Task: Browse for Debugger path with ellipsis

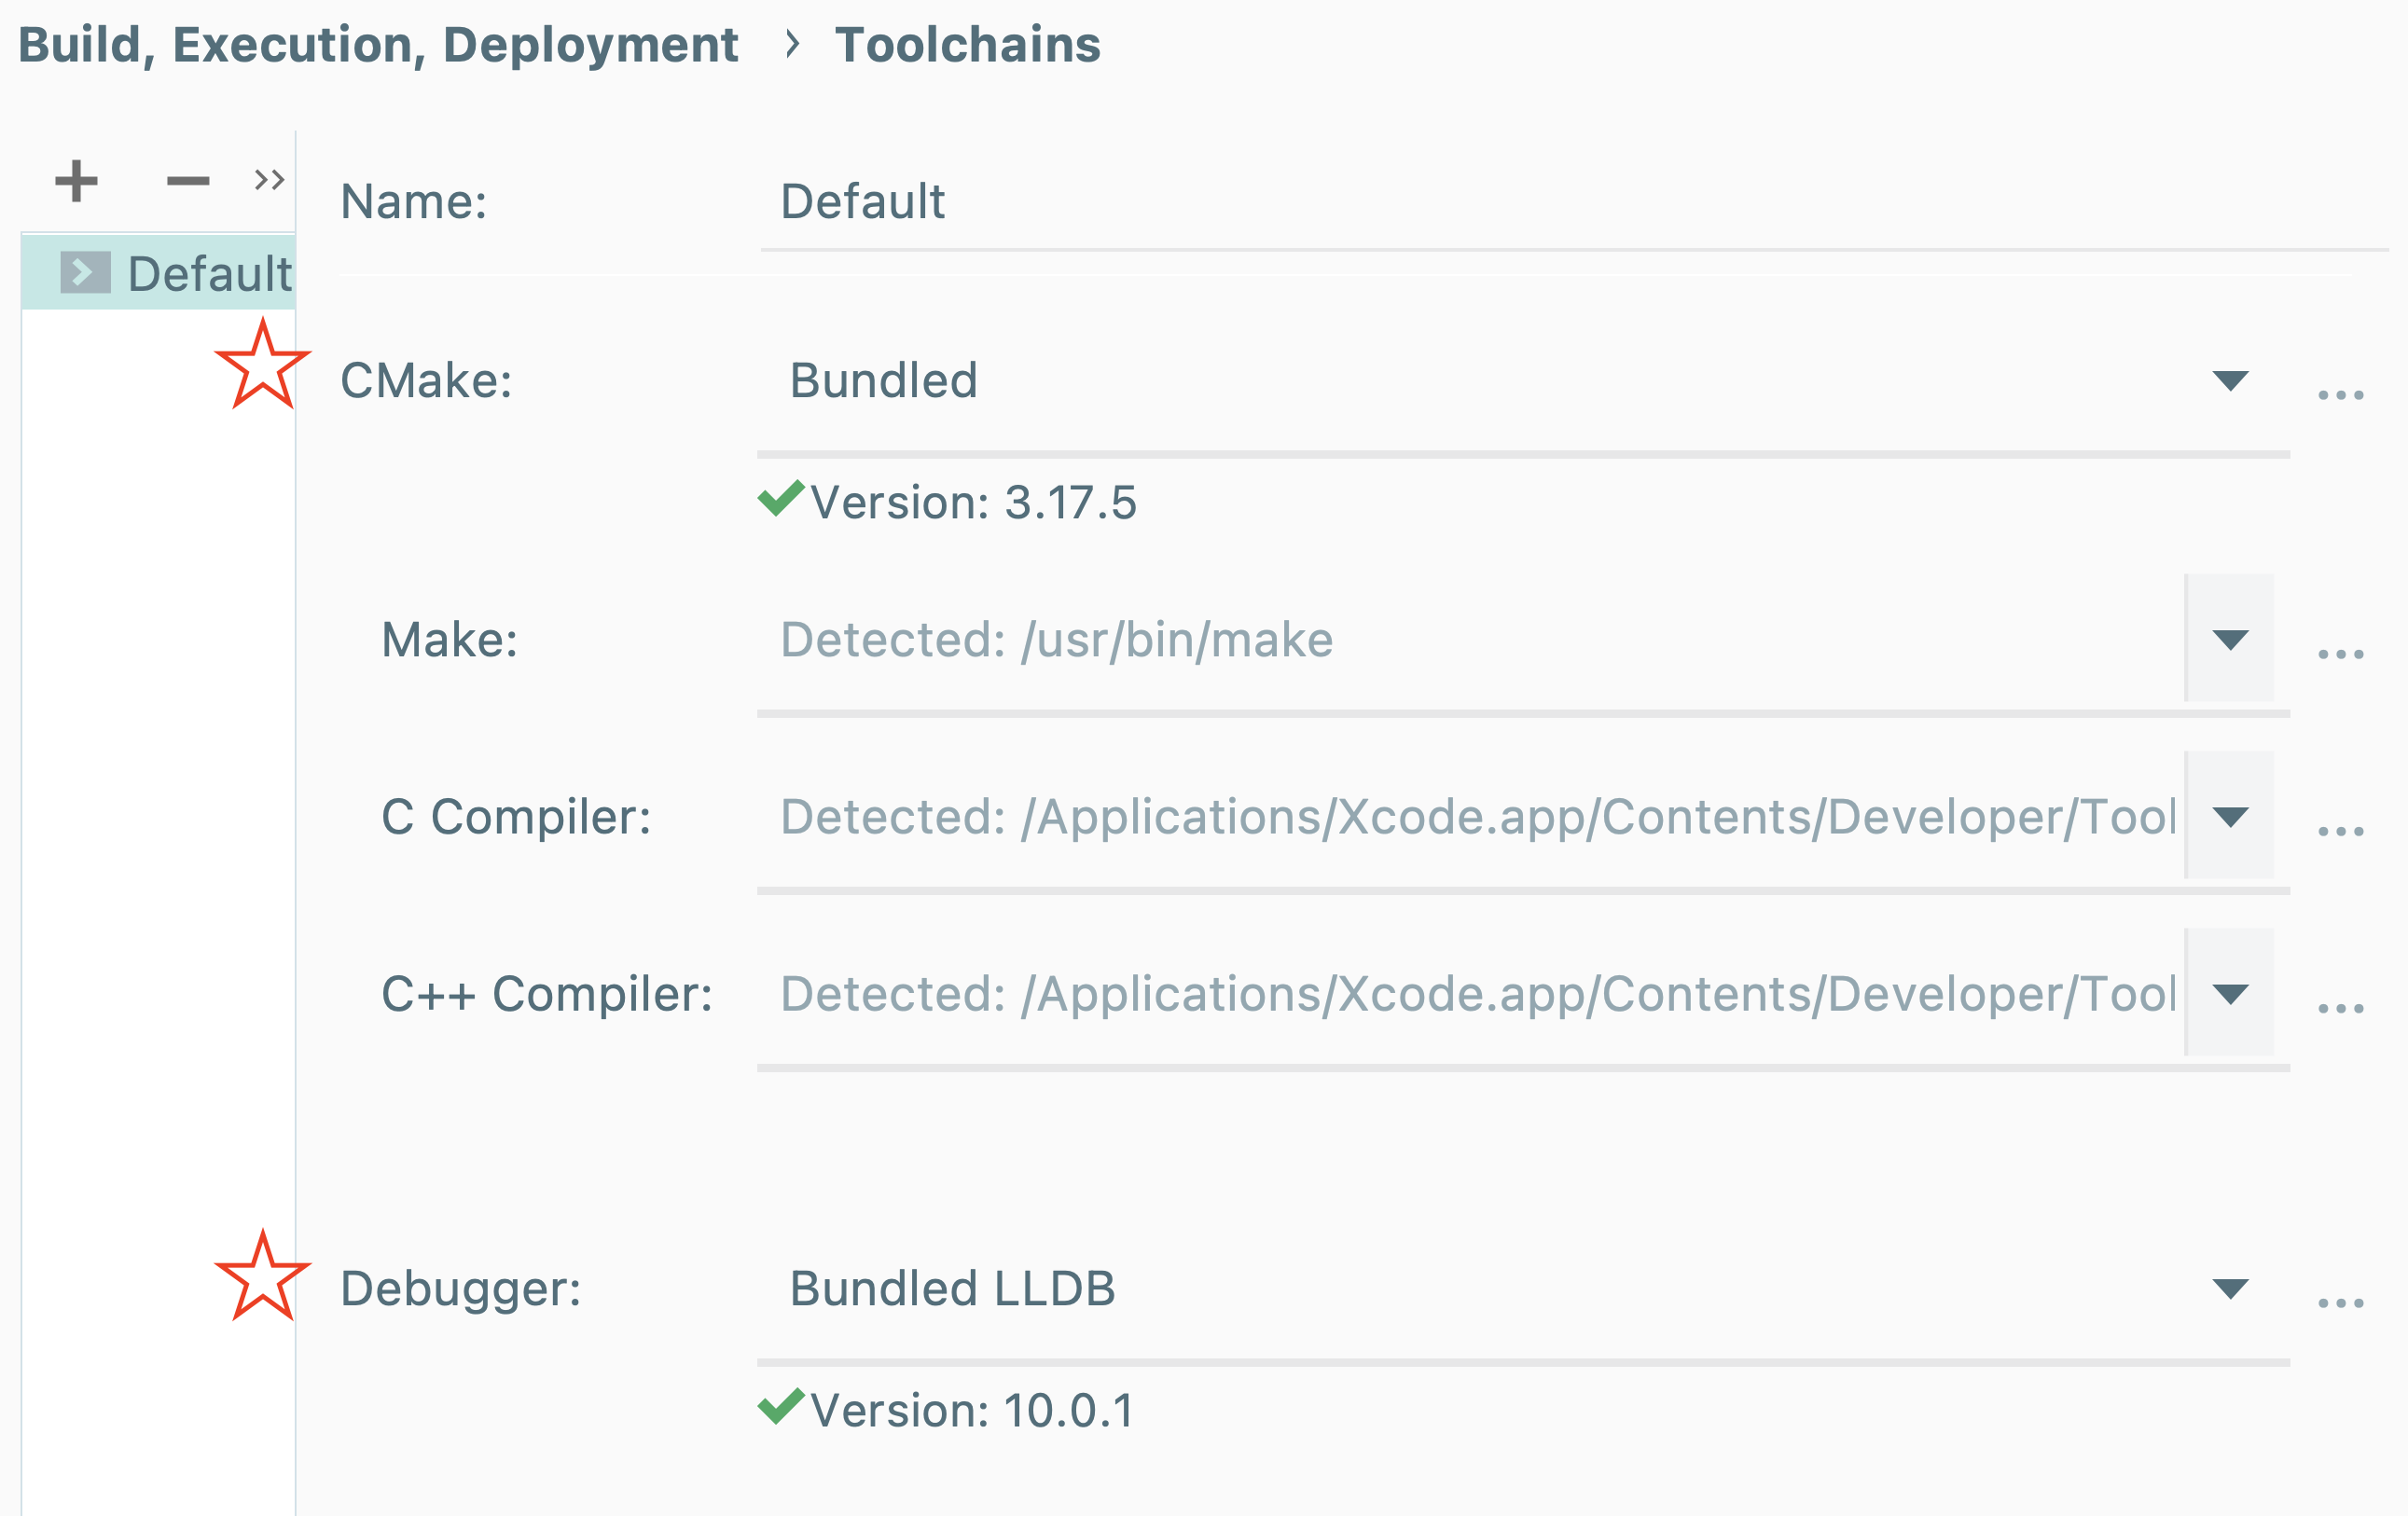Action: click(x=2340, y=1302)
